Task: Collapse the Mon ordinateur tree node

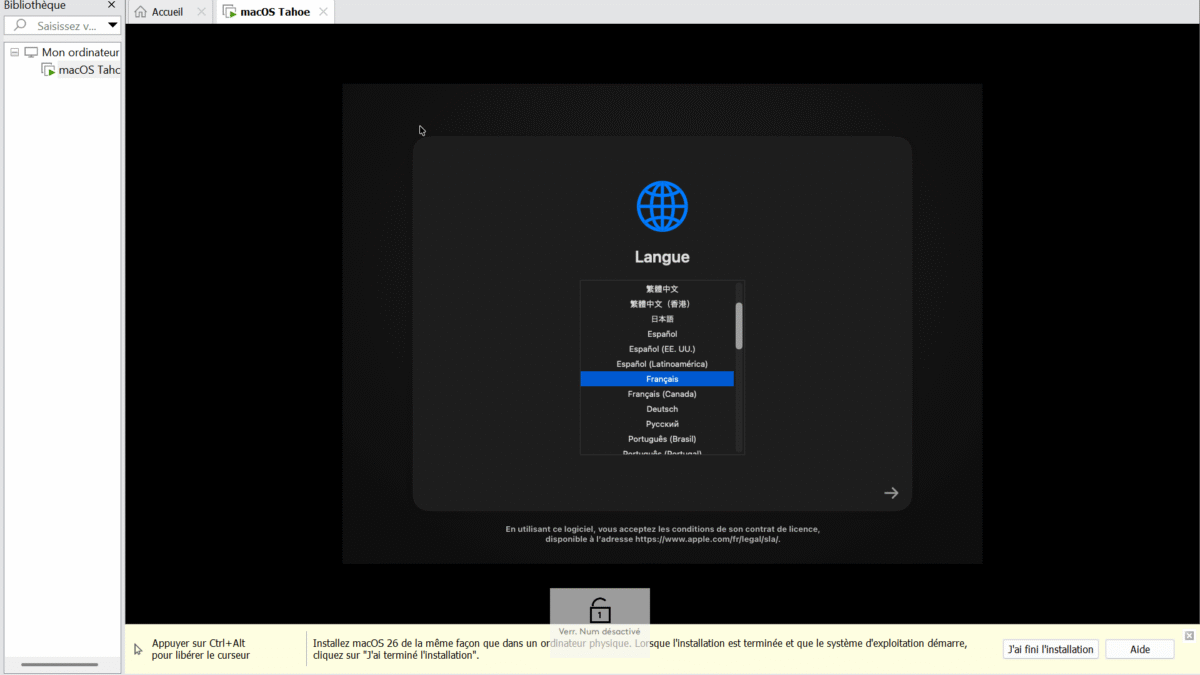Action: pyautogui.click(x=14, y=52)
